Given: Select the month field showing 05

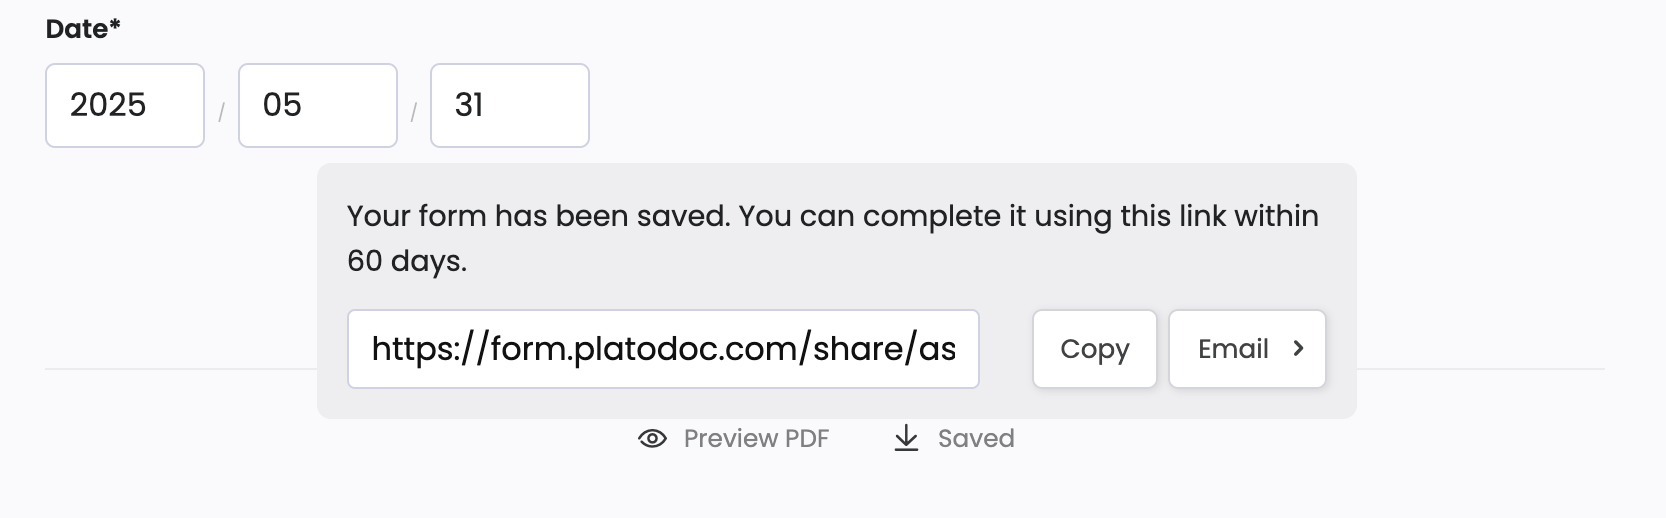Looking at the screenshot, I should click(x=317, y=106).
